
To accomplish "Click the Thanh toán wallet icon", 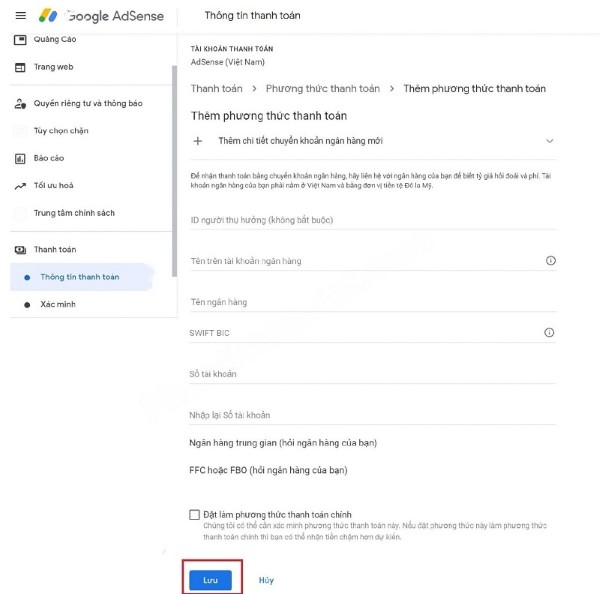I will 19,249.
